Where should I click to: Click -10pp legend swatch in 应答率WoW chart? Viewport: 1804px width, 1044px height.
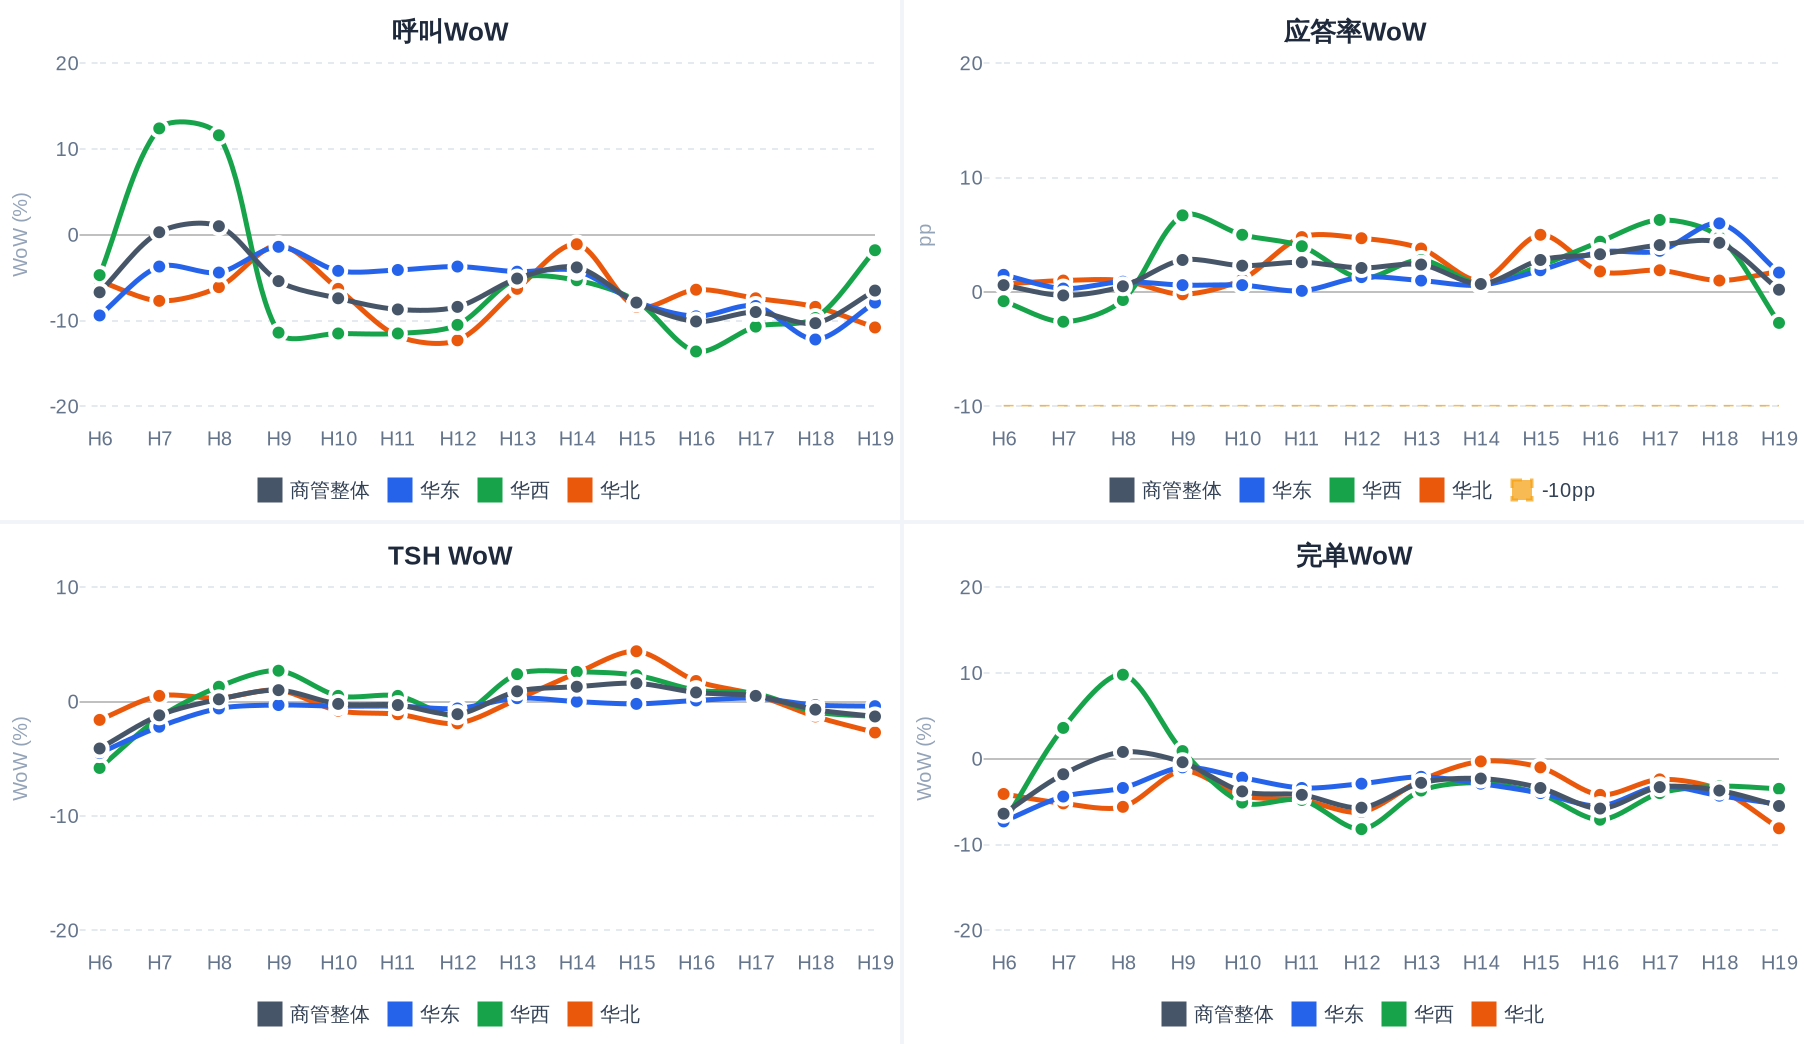(x=1522, y=490)
